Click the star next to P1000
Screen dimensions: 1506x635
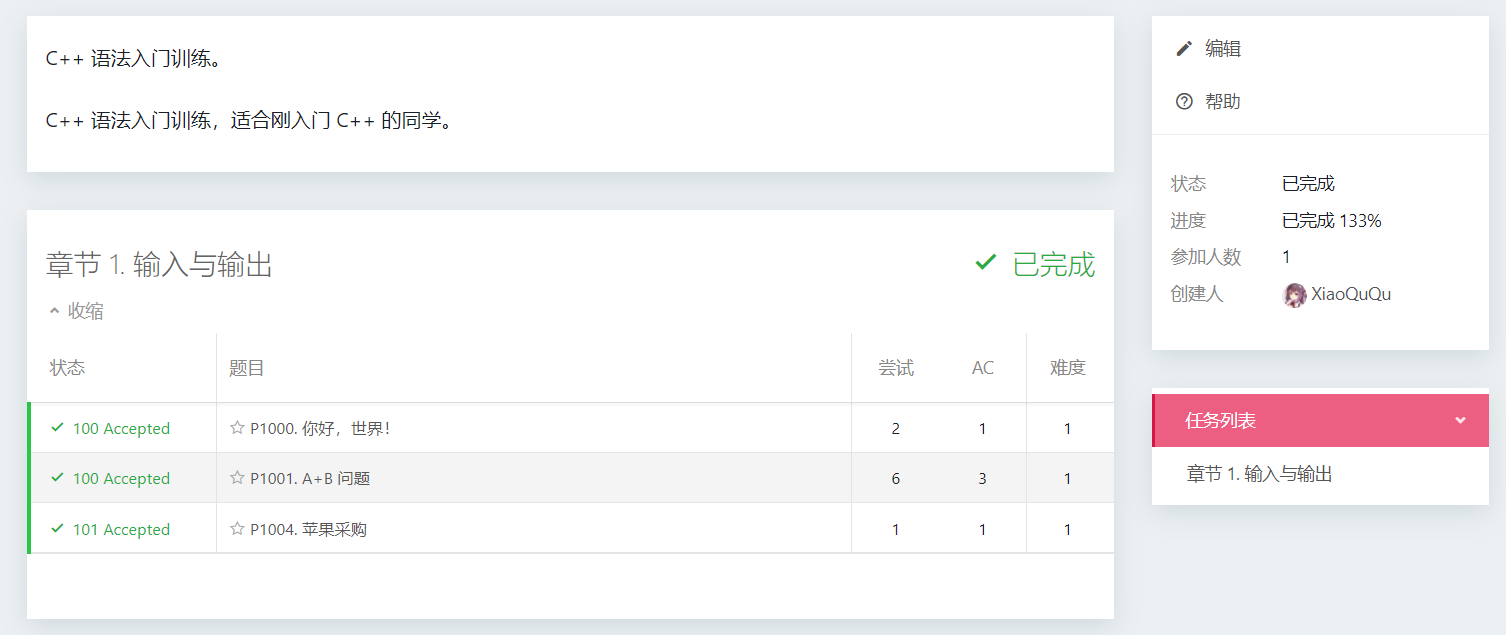[239, 427]
